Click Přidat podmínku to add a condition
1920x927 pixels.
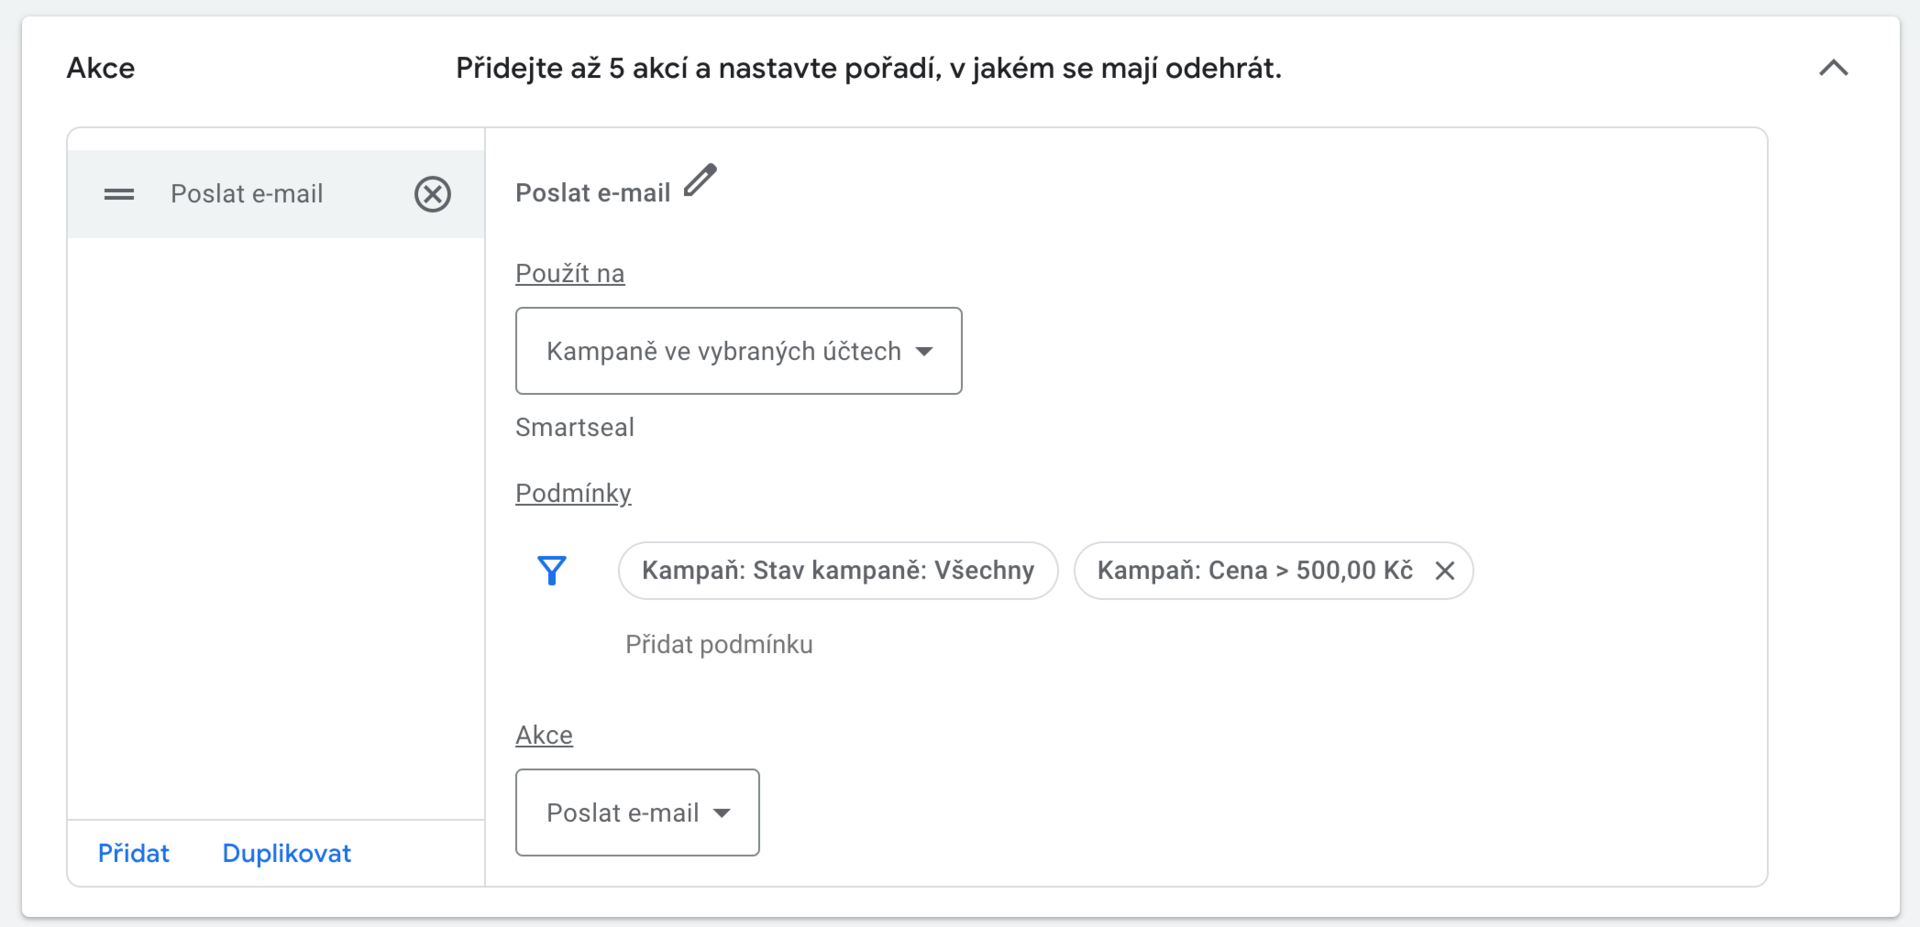[x=718, y=645]
